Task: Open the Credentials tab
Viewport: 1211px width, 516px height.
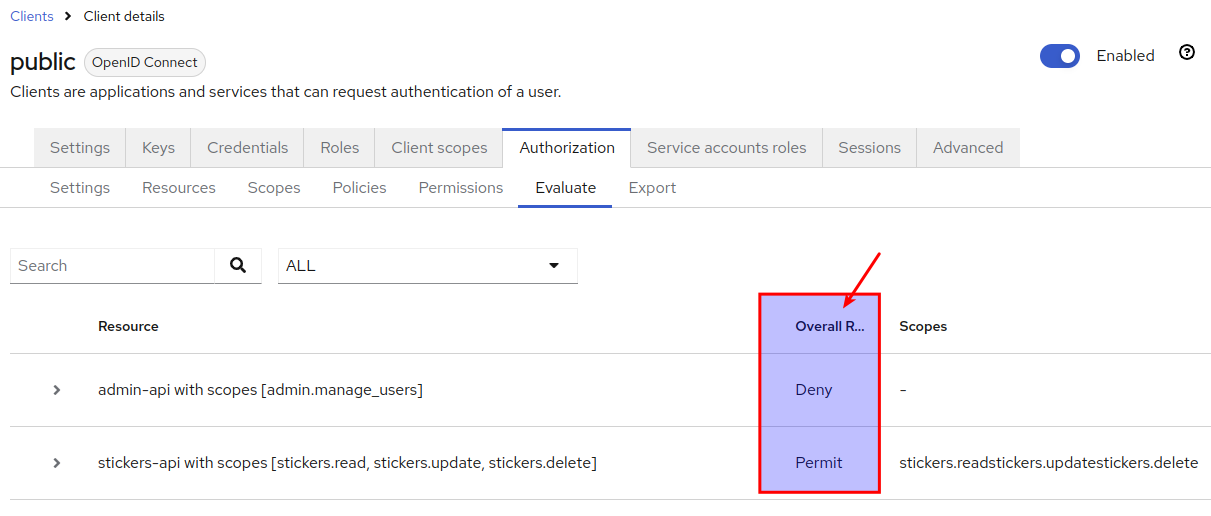Action: coord(247,148)
